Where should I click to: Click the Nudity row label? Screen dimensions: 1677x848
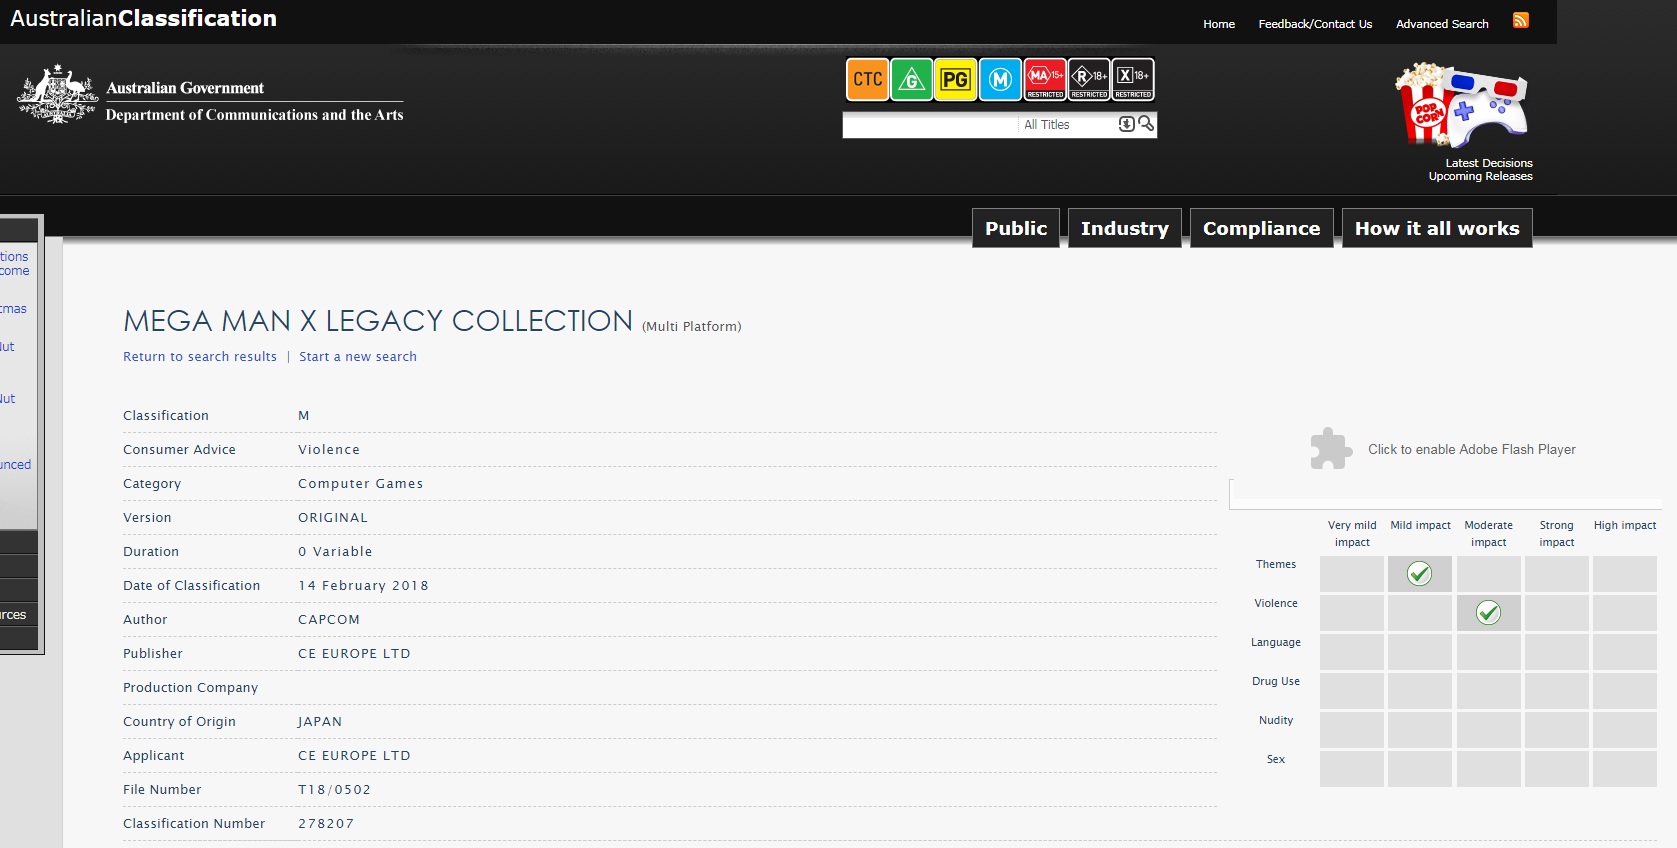tap(1276, 720)
